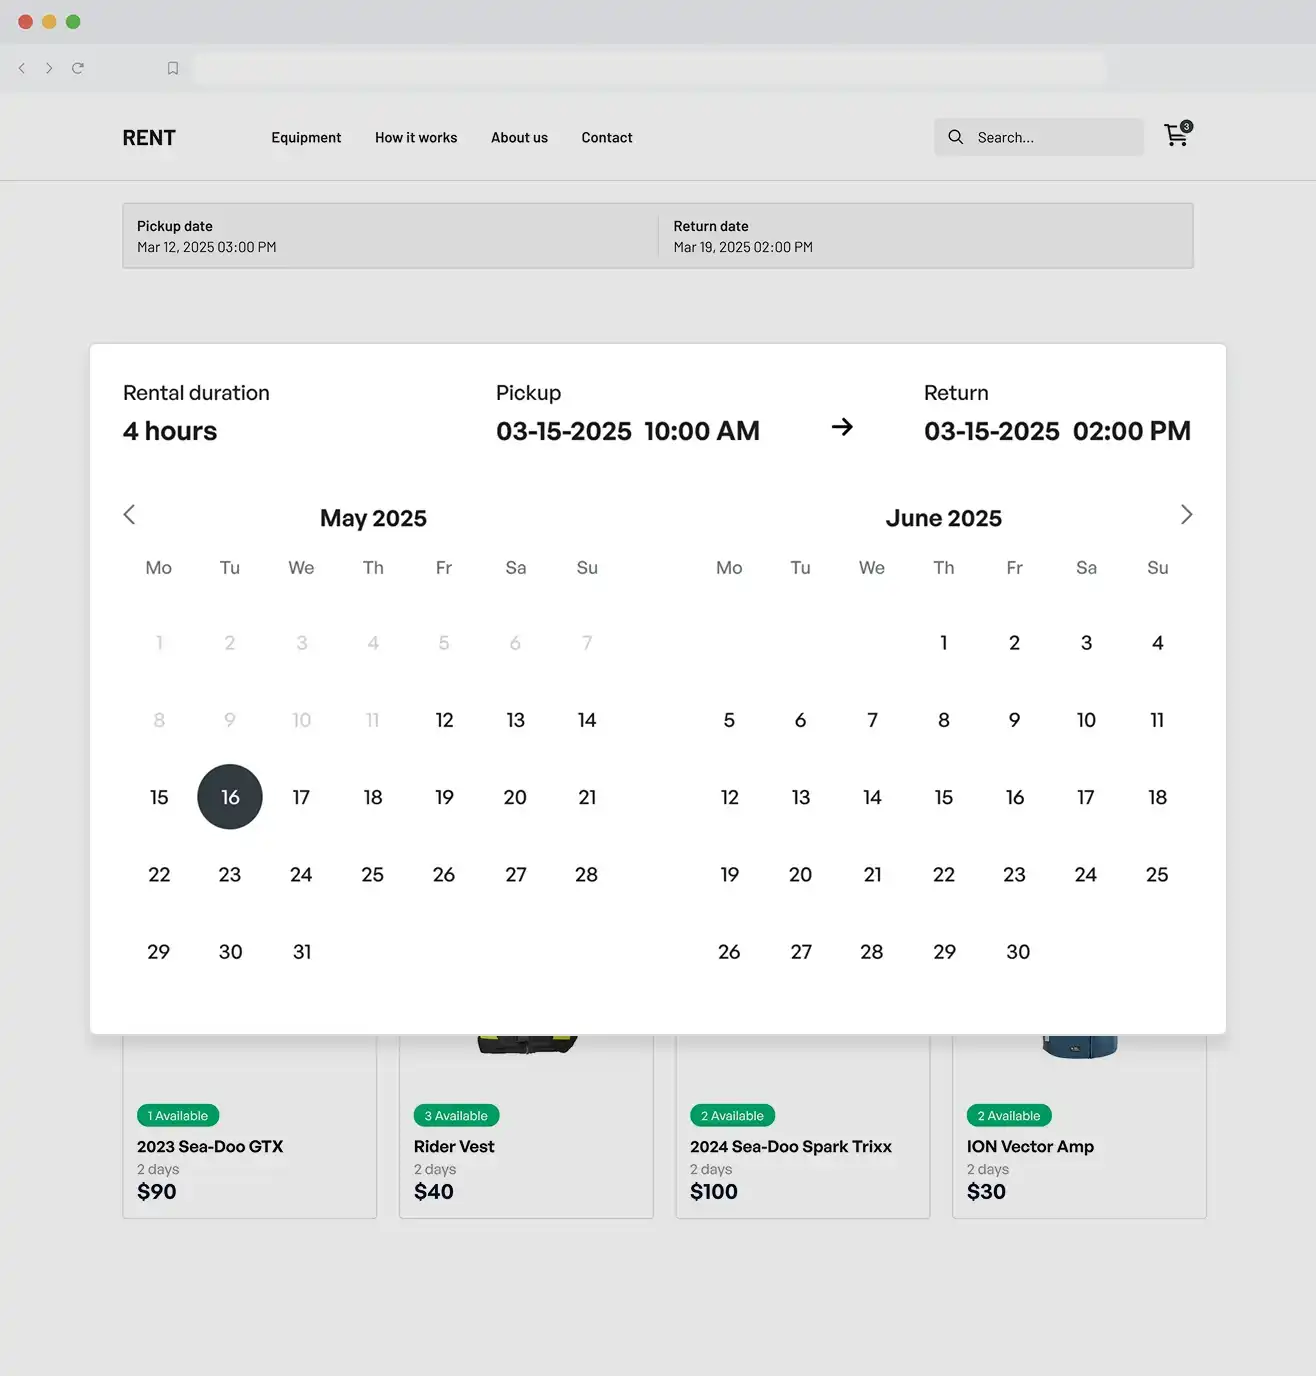The width and height of the screenshot is (1316, 1376).
Task: Open the Contact page link
Action: pos(607,138)
